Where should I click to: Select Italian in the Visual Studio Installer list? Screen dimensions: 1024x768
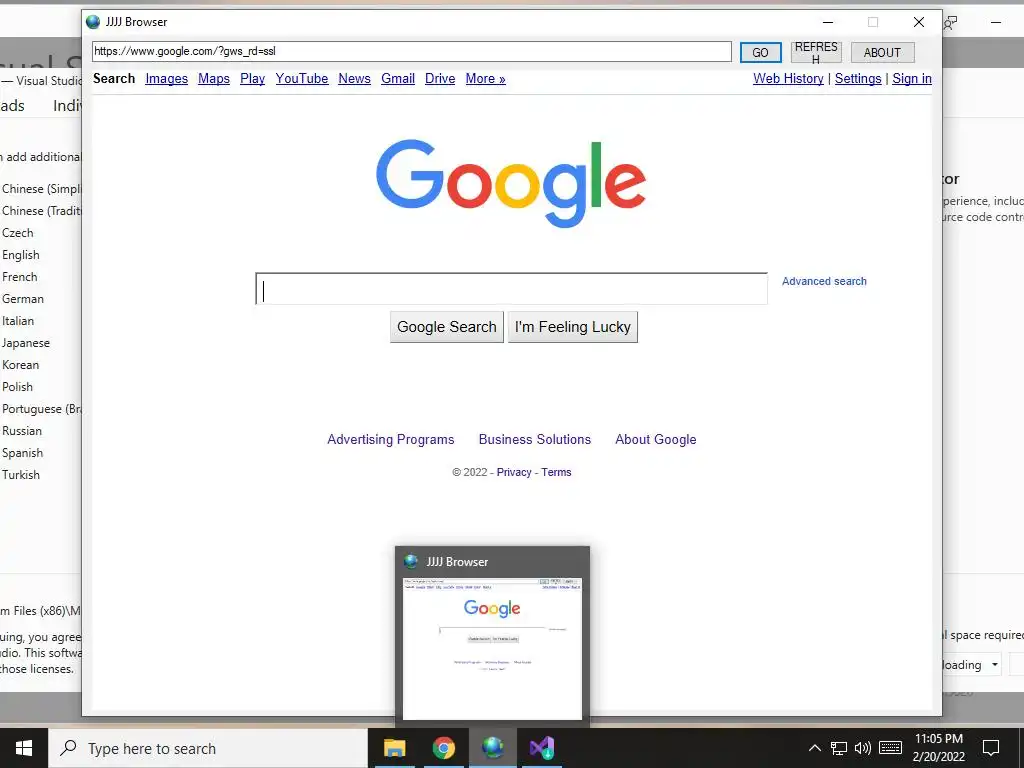[18, 321]
